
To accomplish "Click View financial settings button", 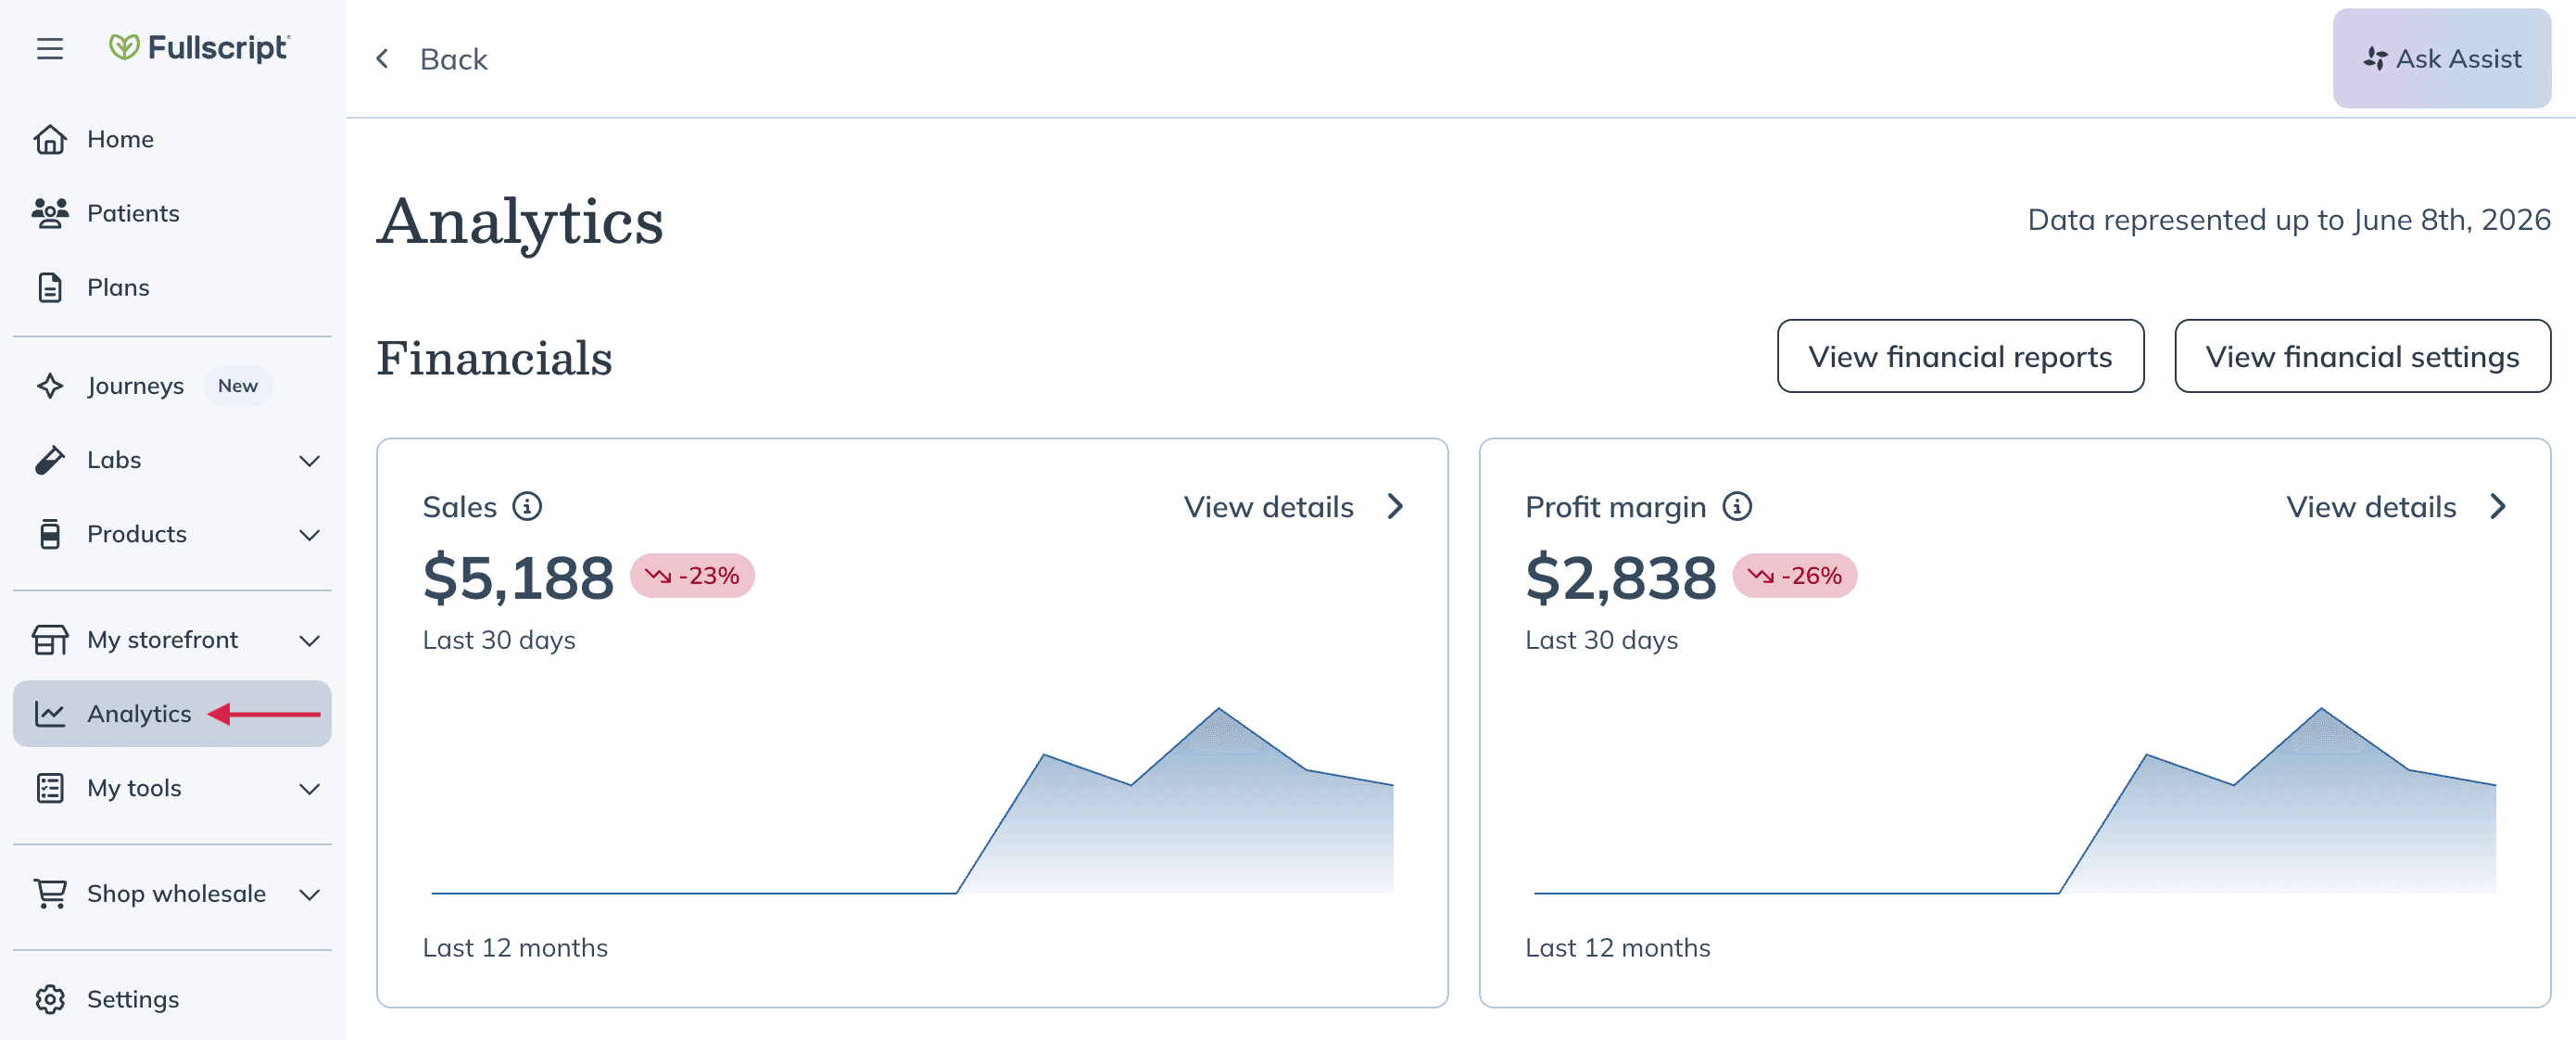I will (x=2362, y=356).
